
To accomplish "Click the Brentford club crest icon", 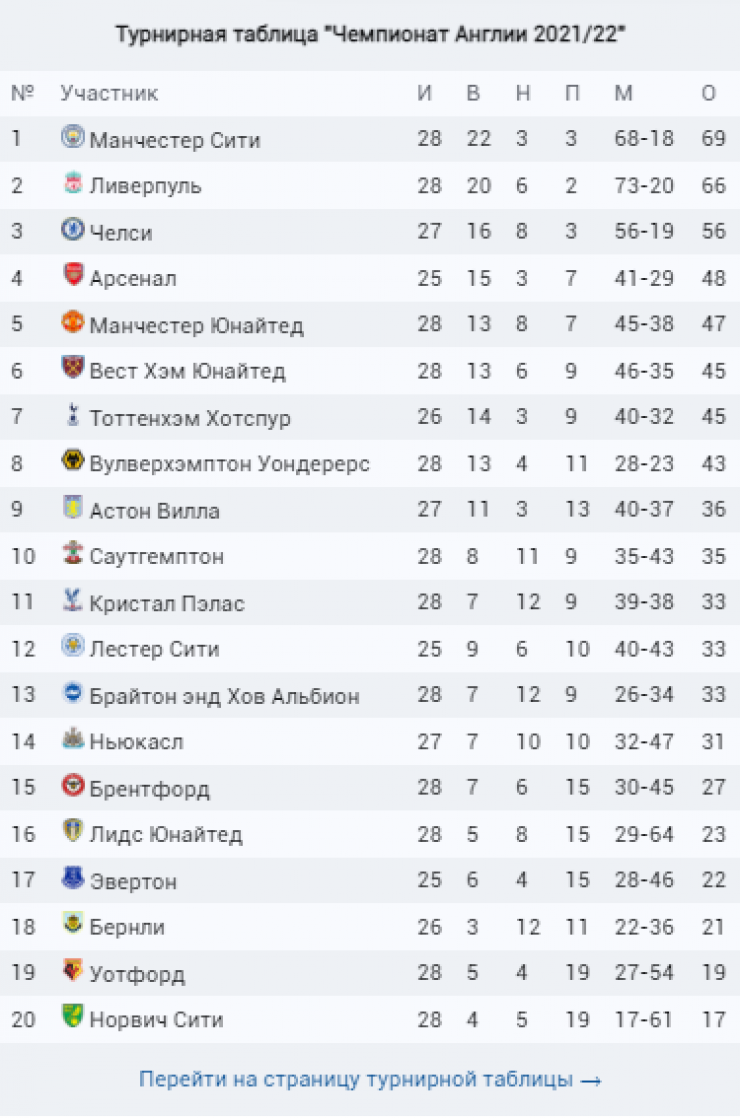I will pos(73,786).
